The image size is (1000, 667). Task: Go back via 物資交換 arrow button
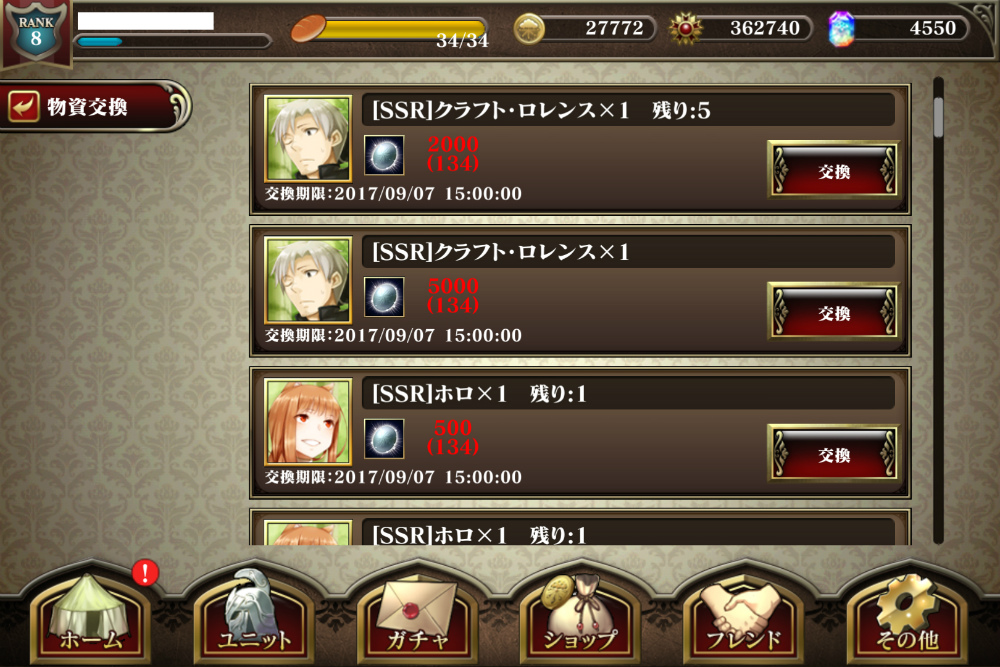[x=94, y=106]
